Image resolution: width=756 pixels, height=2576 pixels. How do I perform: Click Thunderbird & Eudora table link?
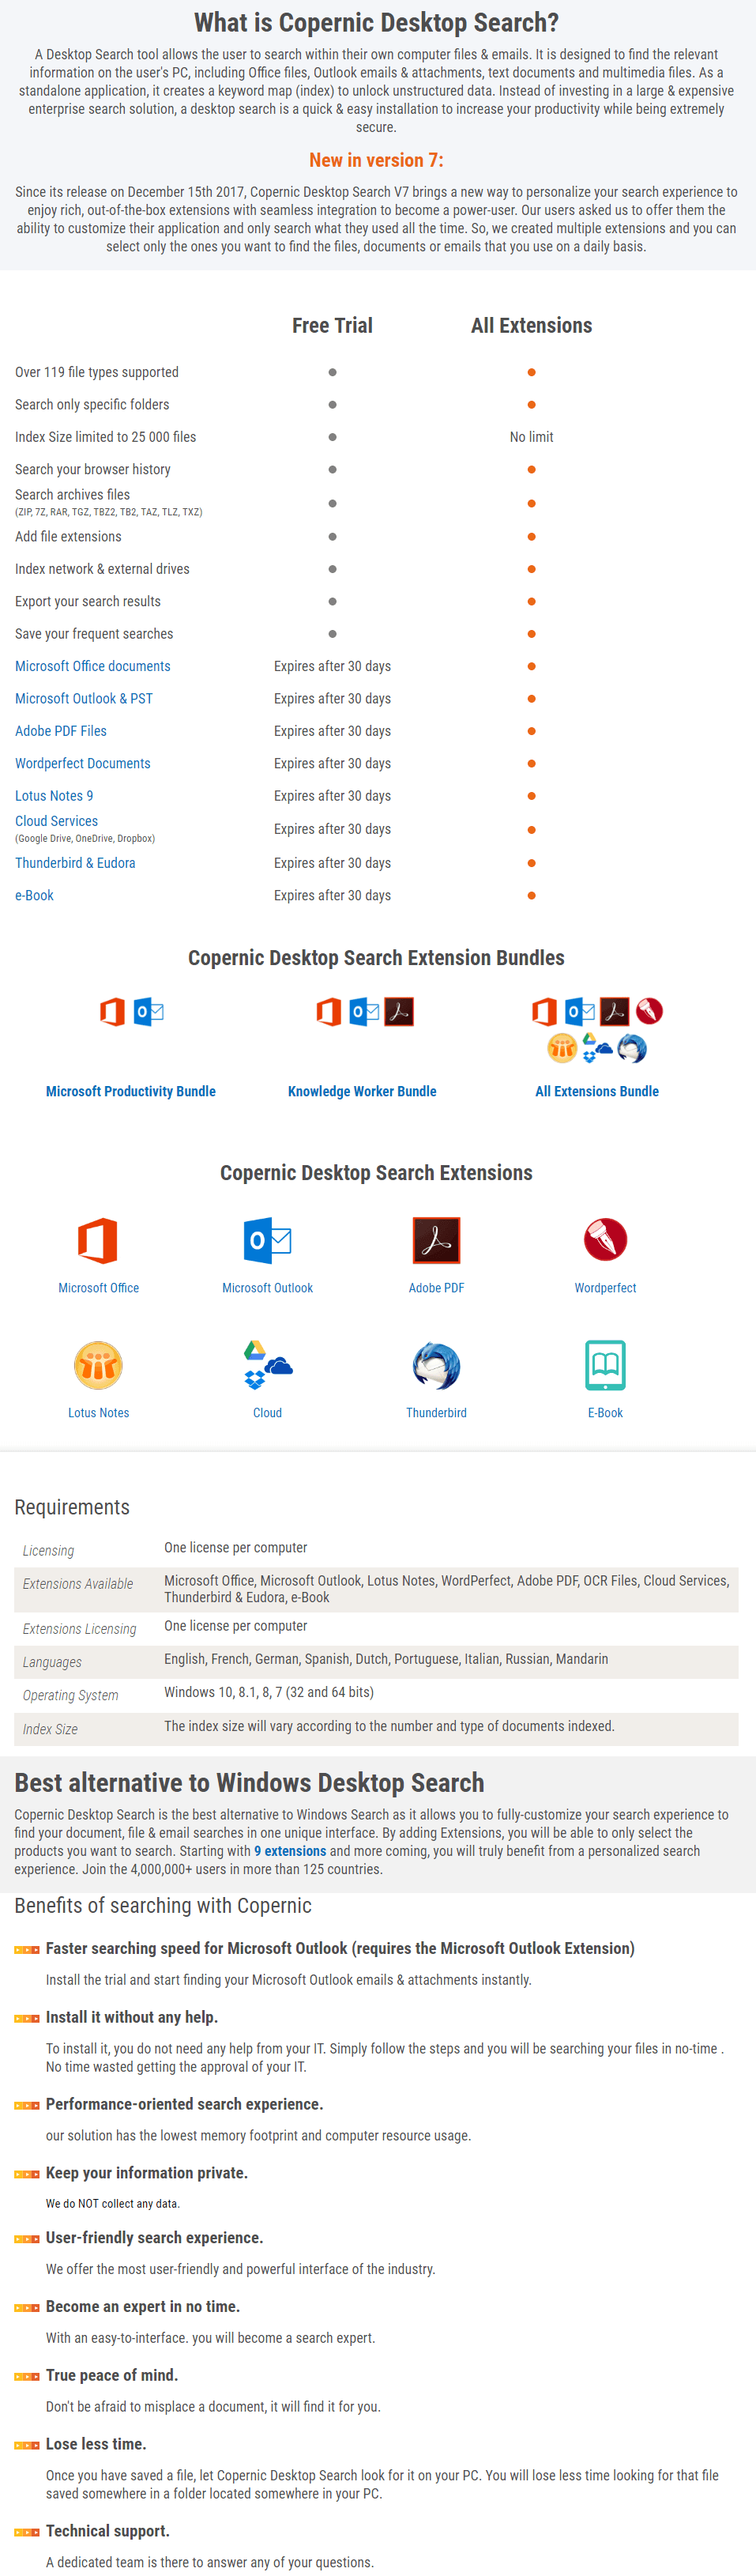click(75, 863)
